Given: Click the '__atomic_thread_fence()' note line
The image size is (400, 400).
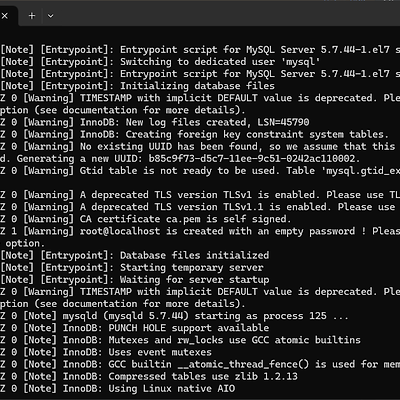Looking at the screenshot, I should tap(200, 364).
